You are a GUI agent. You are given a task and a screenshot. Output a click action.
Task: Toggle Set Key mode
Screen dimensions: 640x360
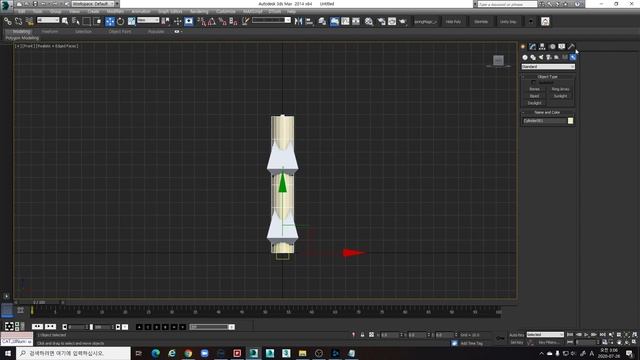[517, 342]
